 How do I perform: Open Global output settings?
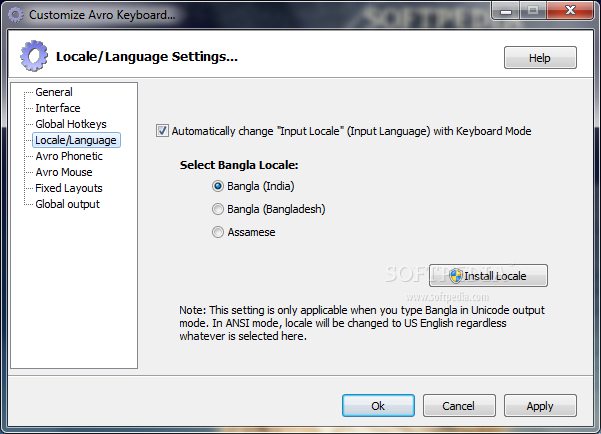[x=67, y=204]
